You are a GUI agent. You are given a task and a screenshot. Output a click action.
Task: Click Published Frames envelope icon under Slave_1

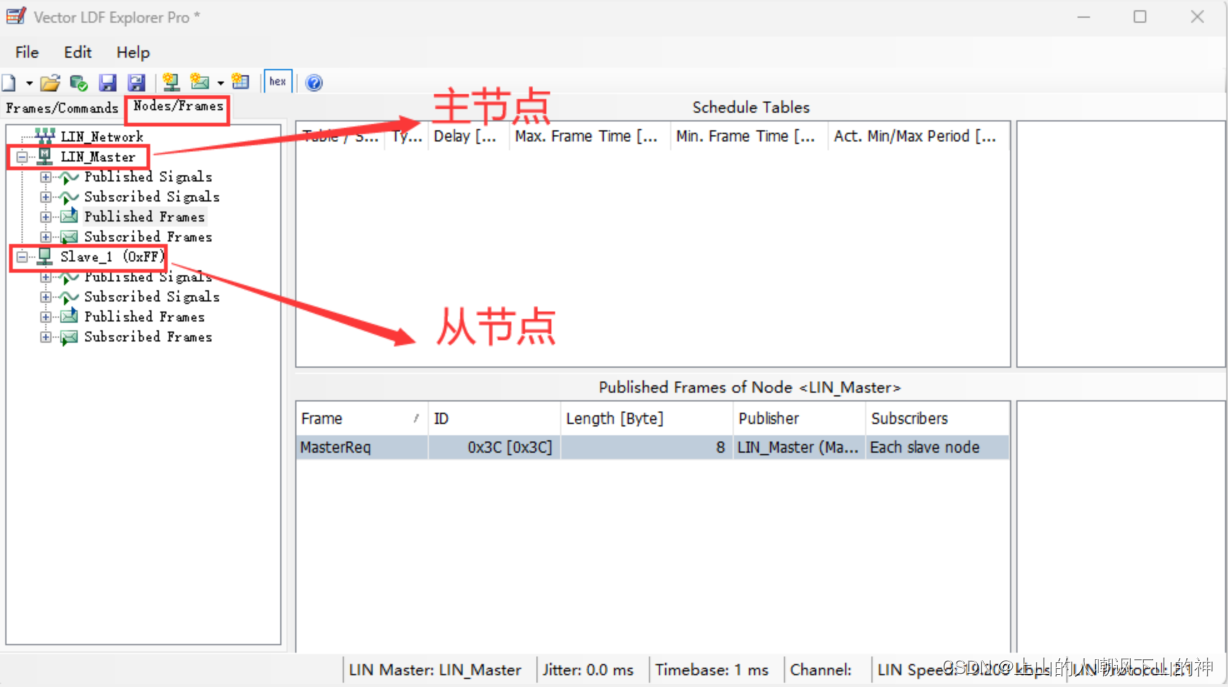[68, 317]
